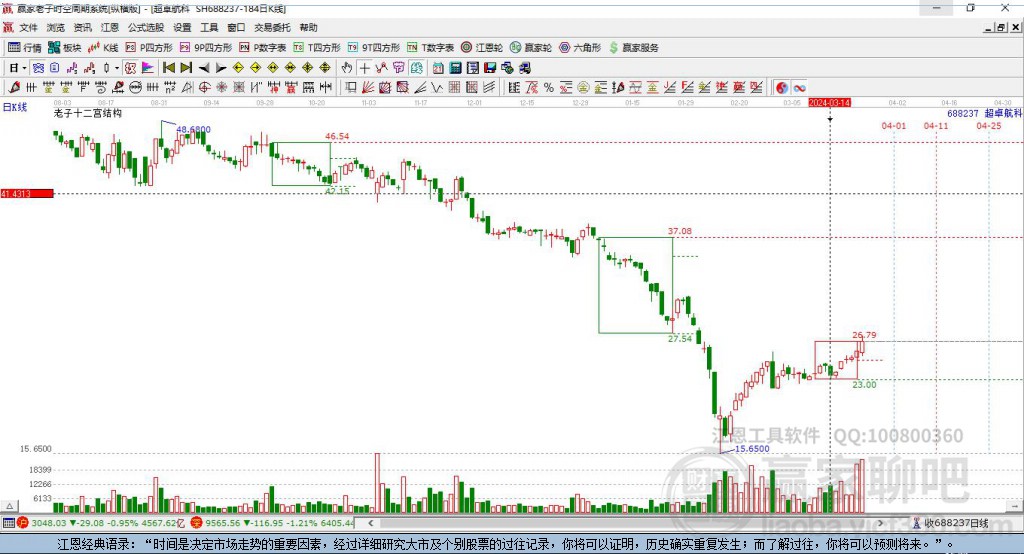
Task: Click the 688237 stock code label
Action: (963, 114)
